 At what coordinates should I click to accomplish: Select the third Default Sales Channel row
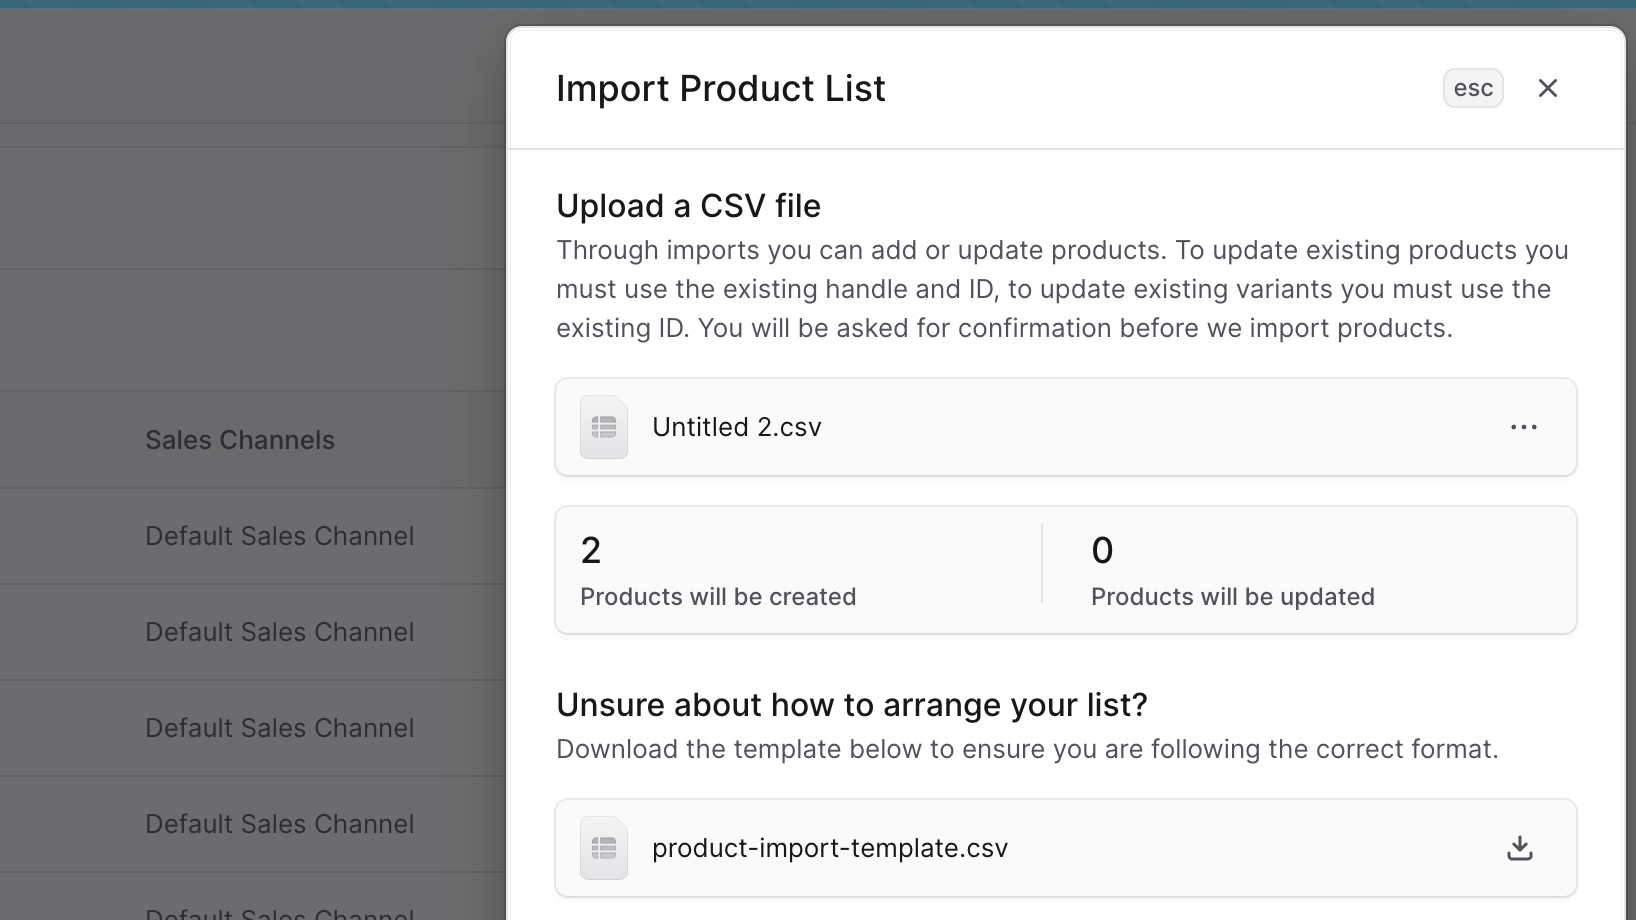point(280,728)
